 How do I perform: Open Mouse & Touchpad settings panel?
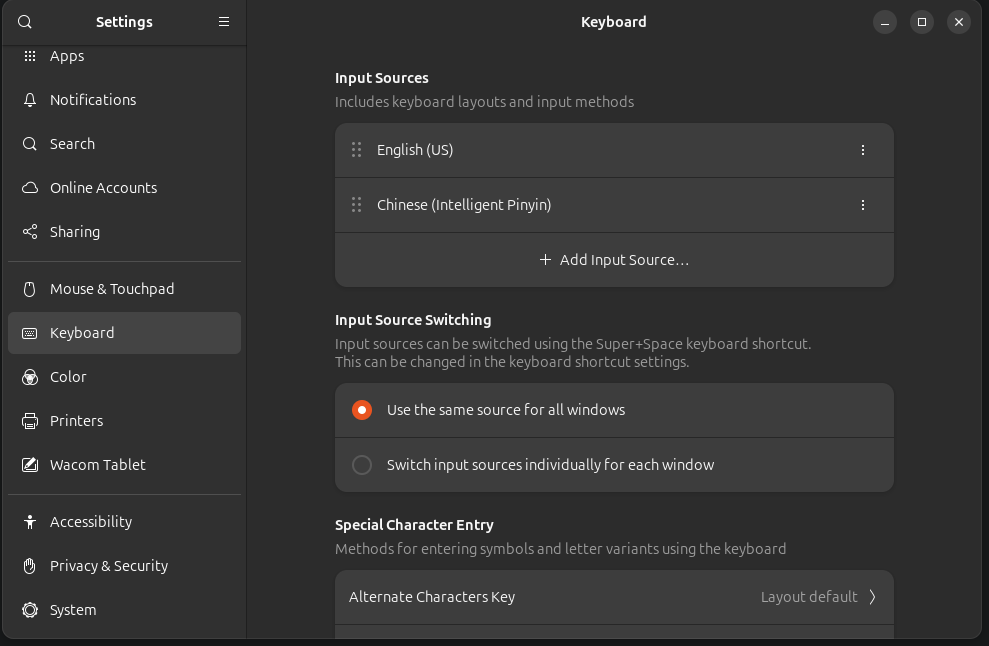coord(112,289)
